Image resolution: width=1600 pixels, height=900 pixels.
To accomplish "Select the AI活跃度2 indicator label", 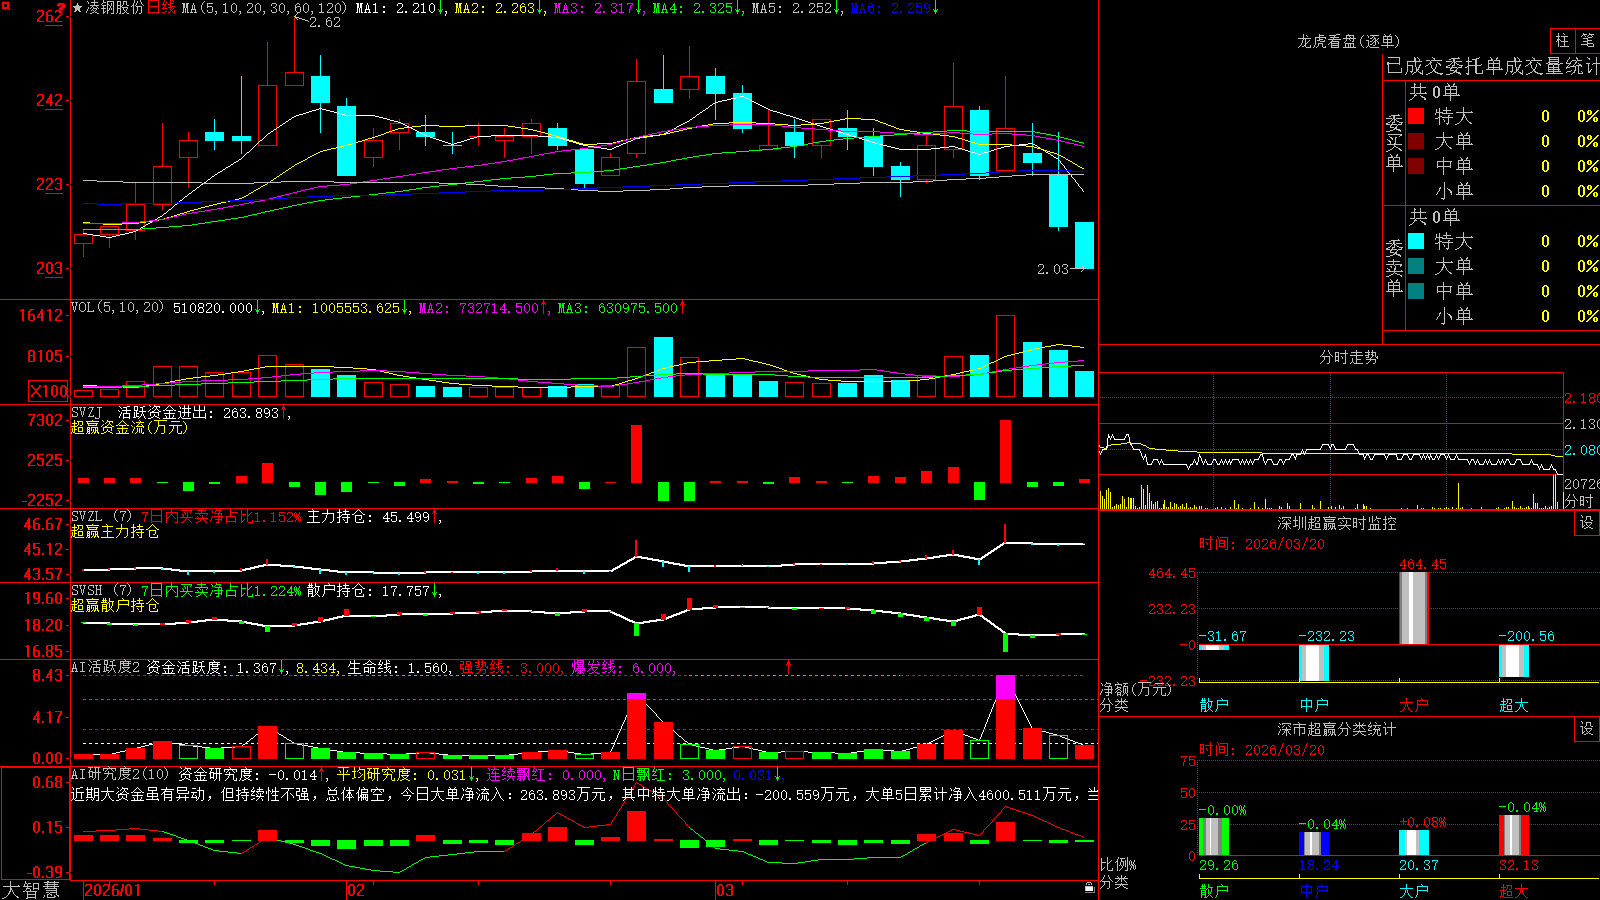I will pos(105,668).
